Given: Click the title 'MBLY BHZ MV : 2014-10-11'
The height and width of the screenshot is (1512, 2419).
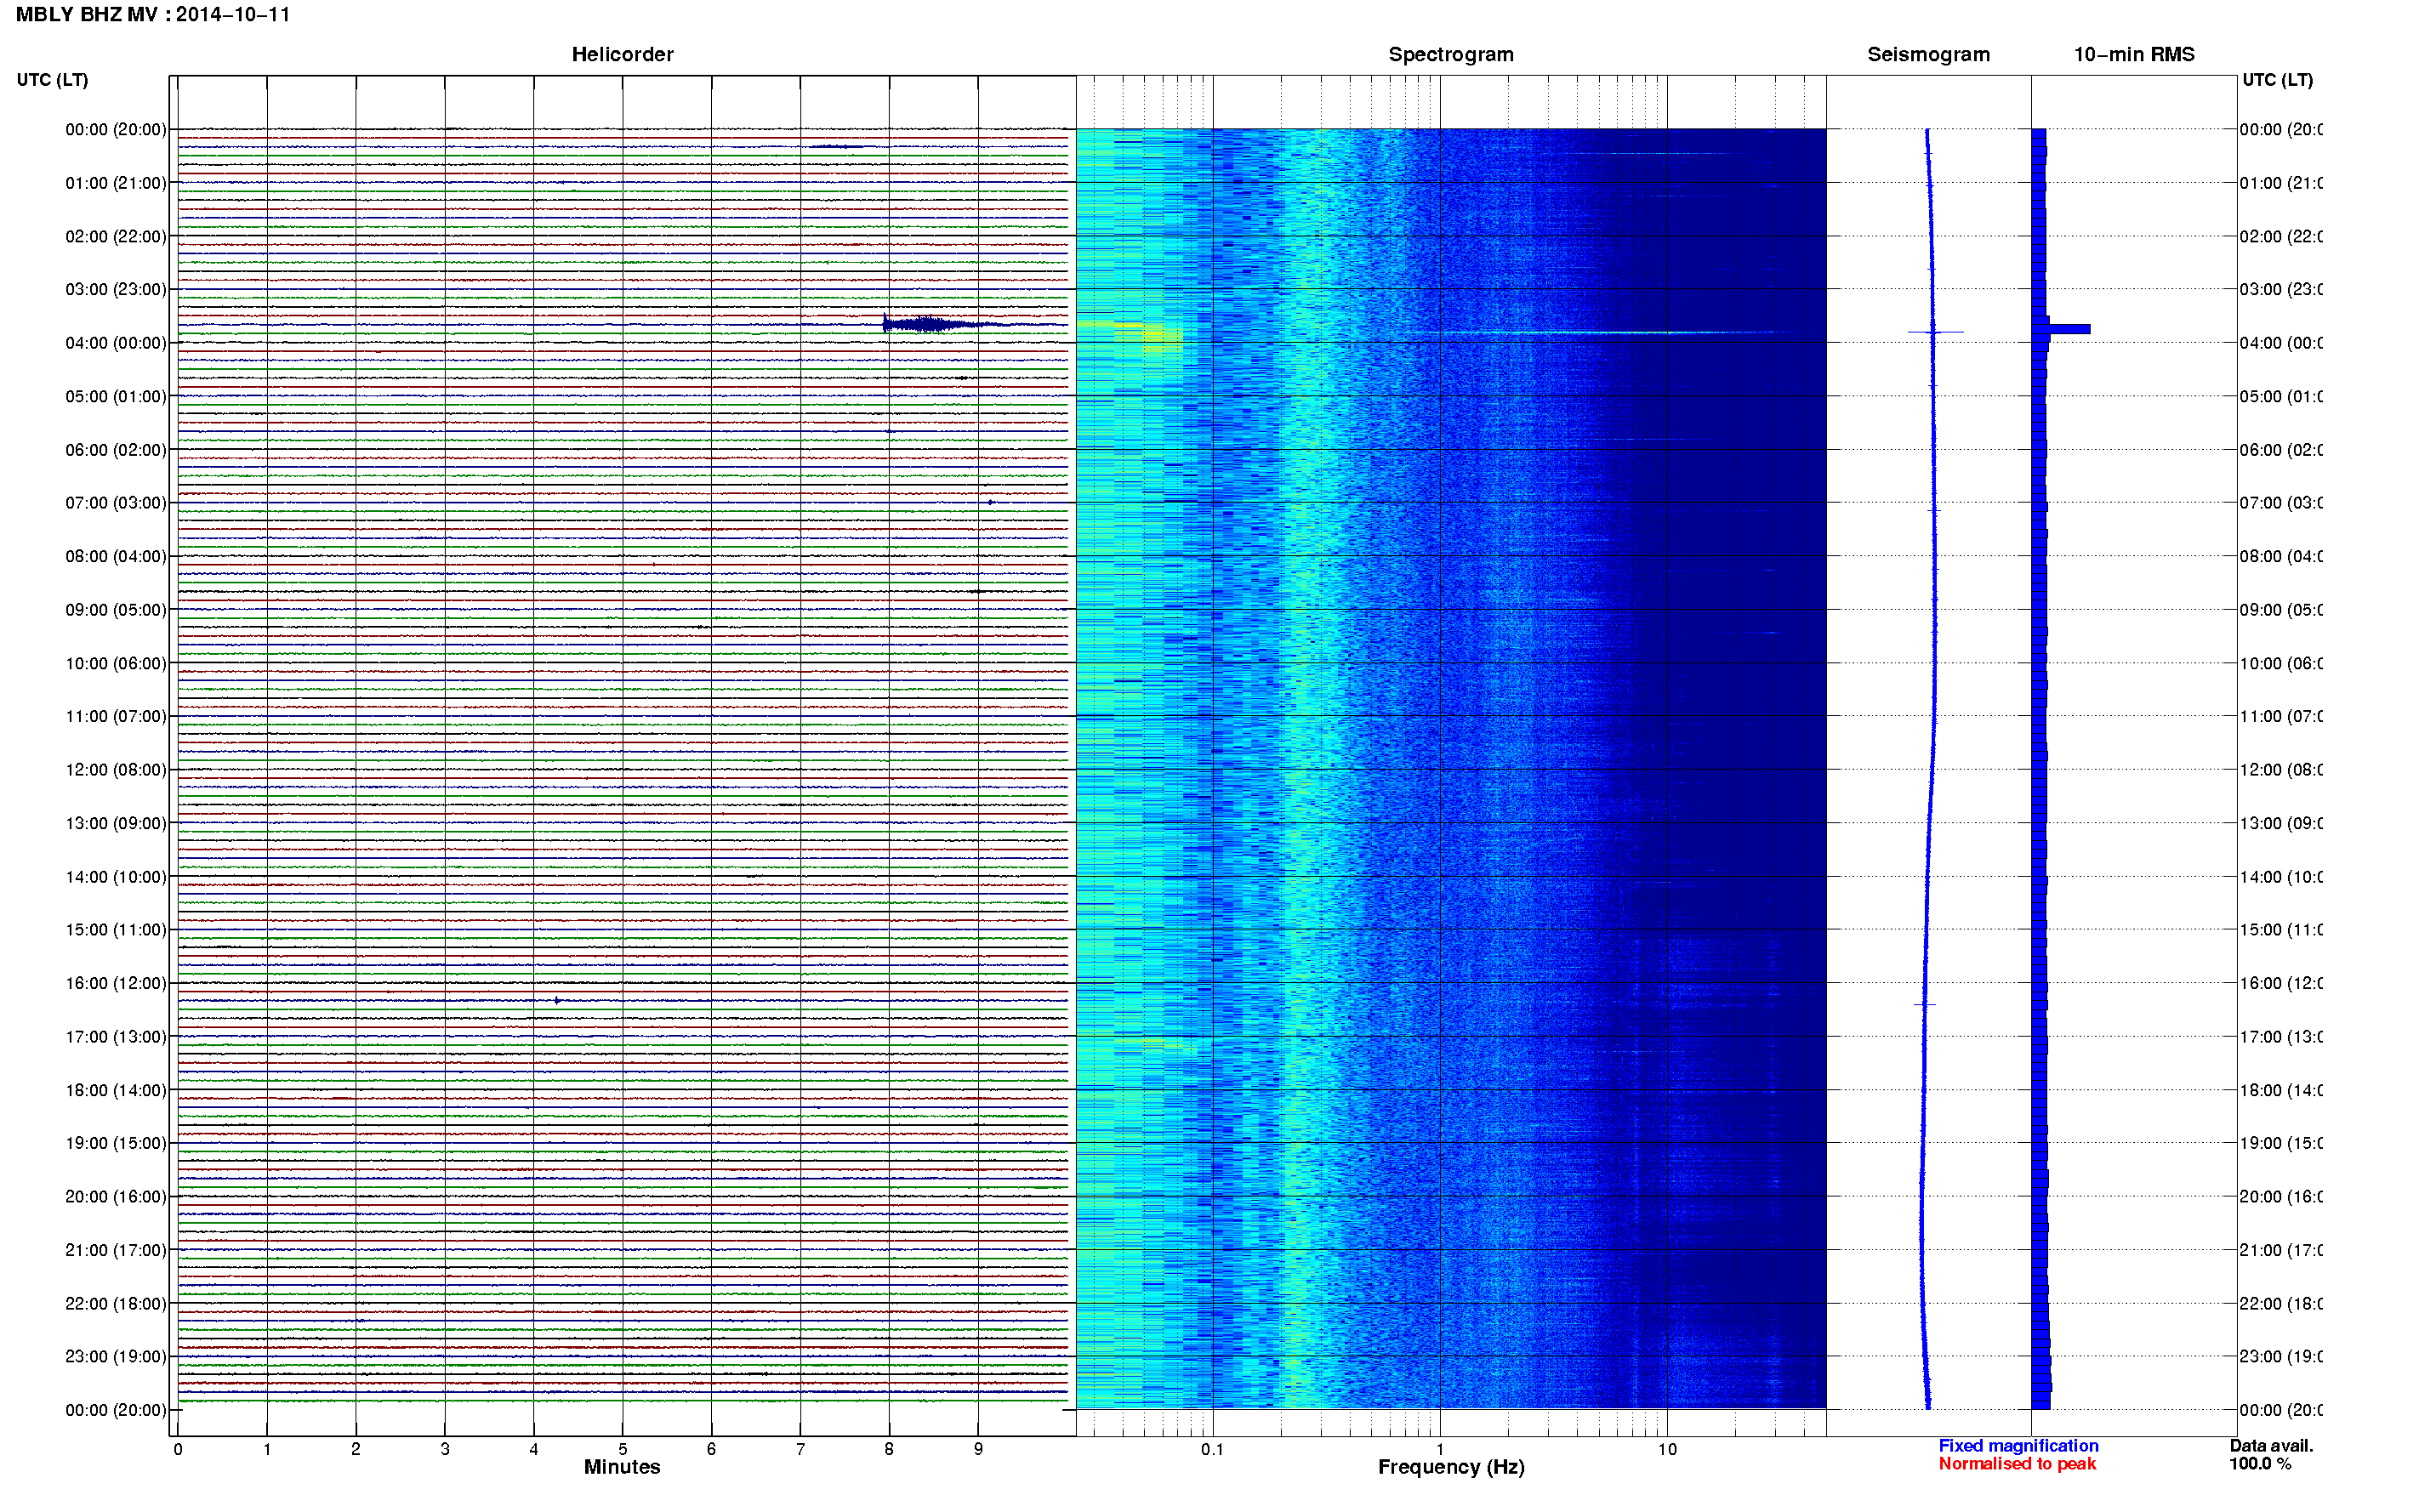Looking at the screenshot, I should 153,15.
